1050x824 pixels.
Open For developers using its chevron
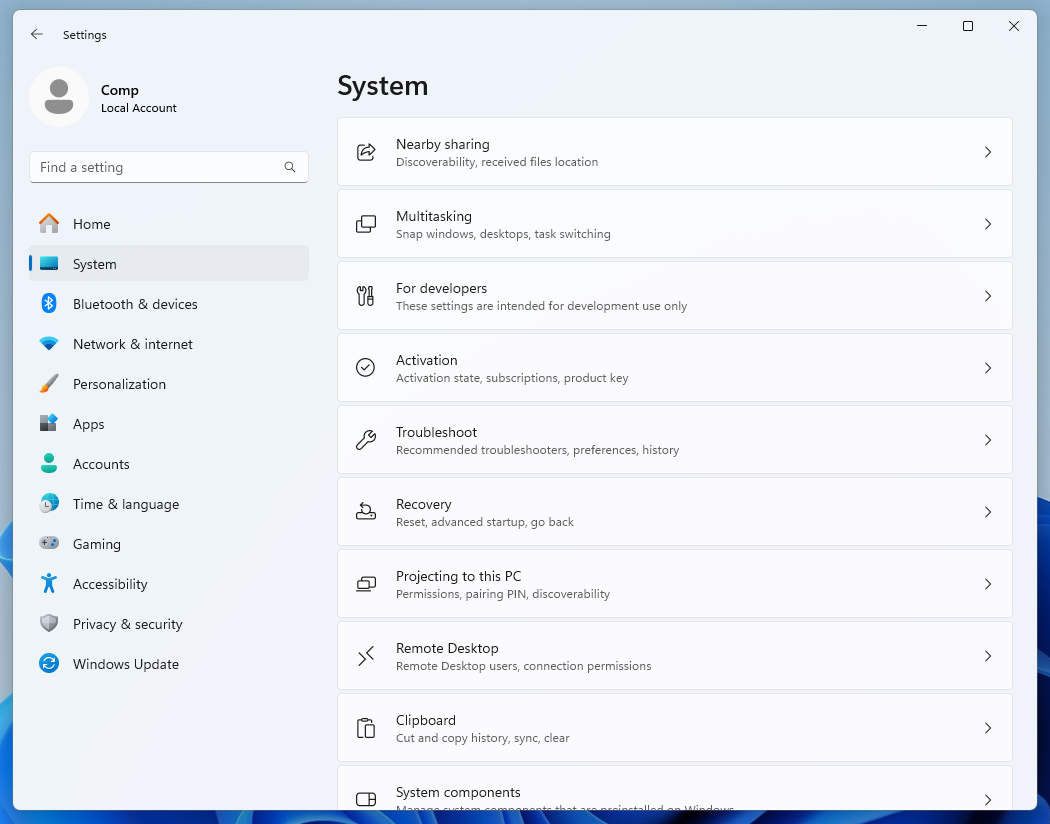[988, 296]
